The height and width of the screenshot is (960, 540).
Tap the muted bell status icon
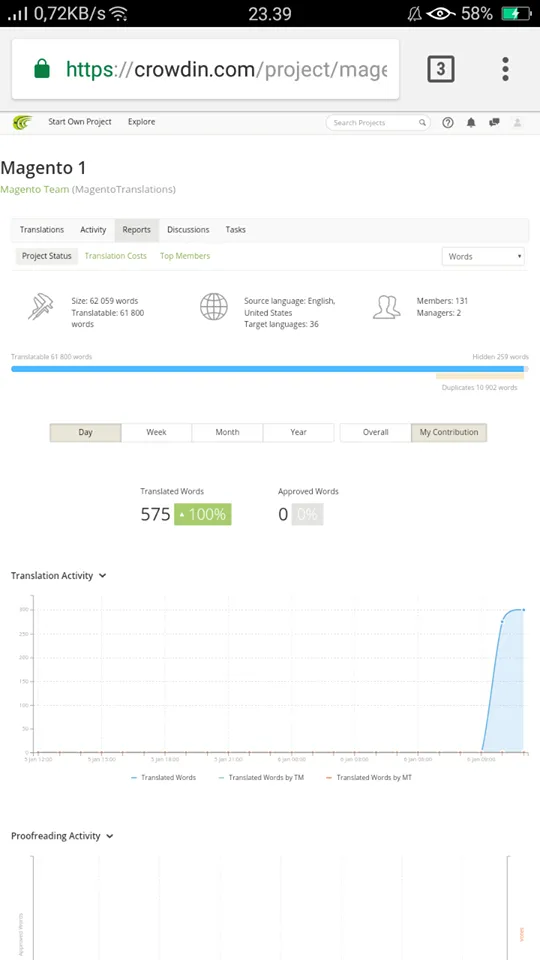click(x=414, y=13)
